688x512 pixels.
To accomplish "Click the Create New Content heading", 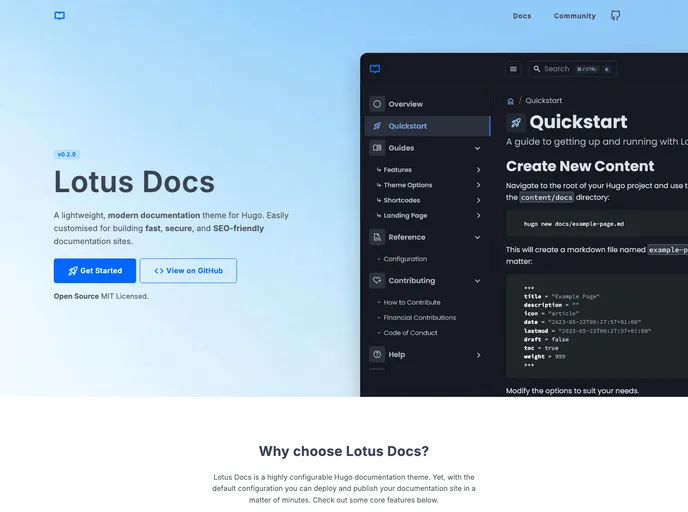I will coord(580,166).
